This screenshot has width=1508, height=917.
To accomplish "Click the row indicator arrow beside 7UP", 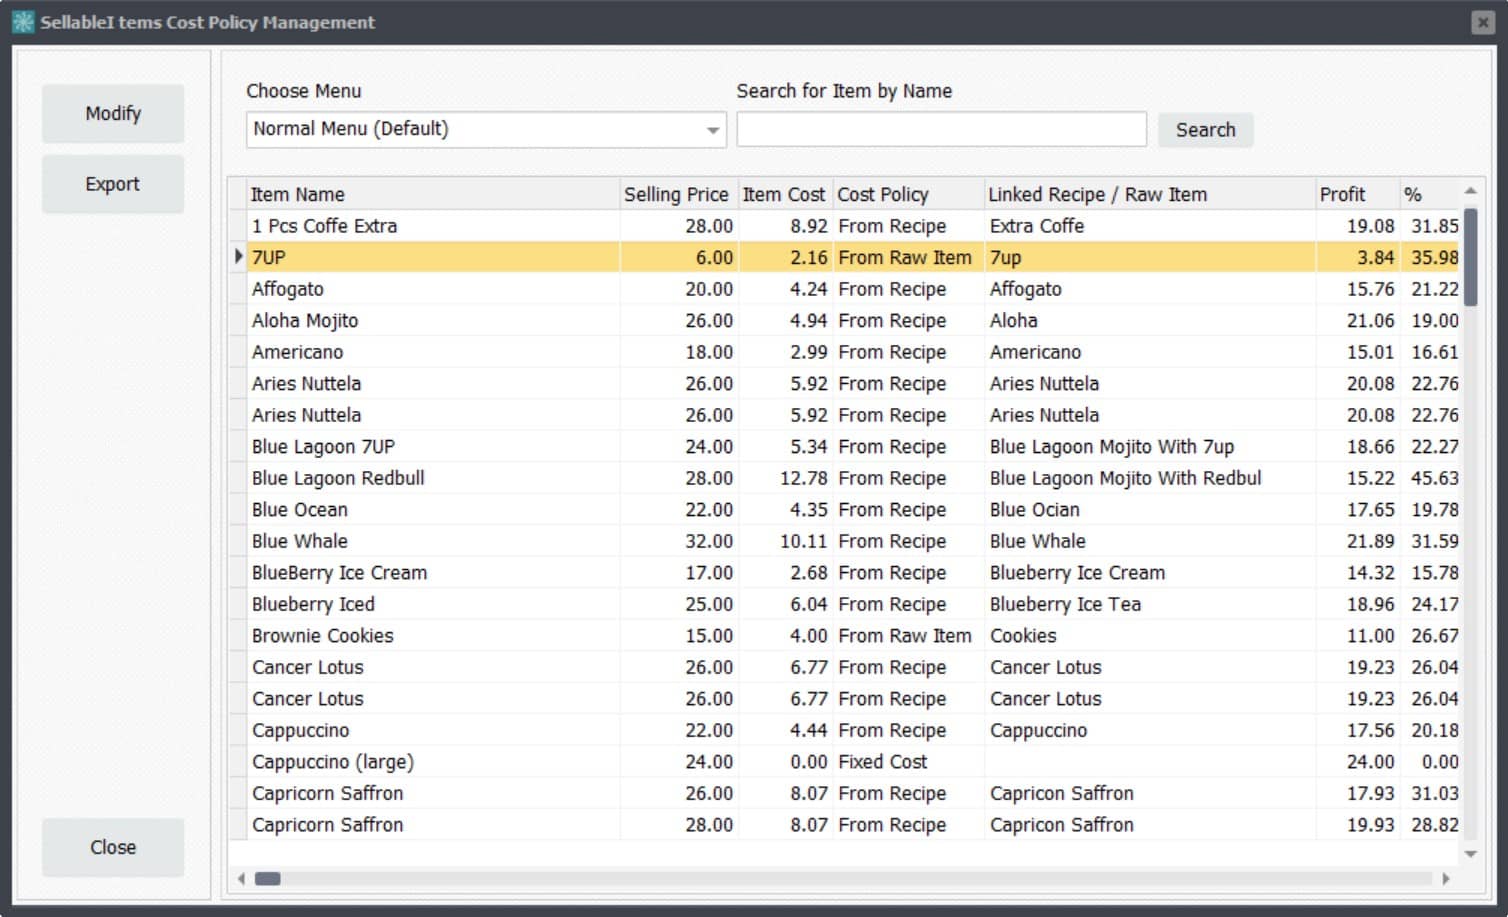I will point(238,257).
